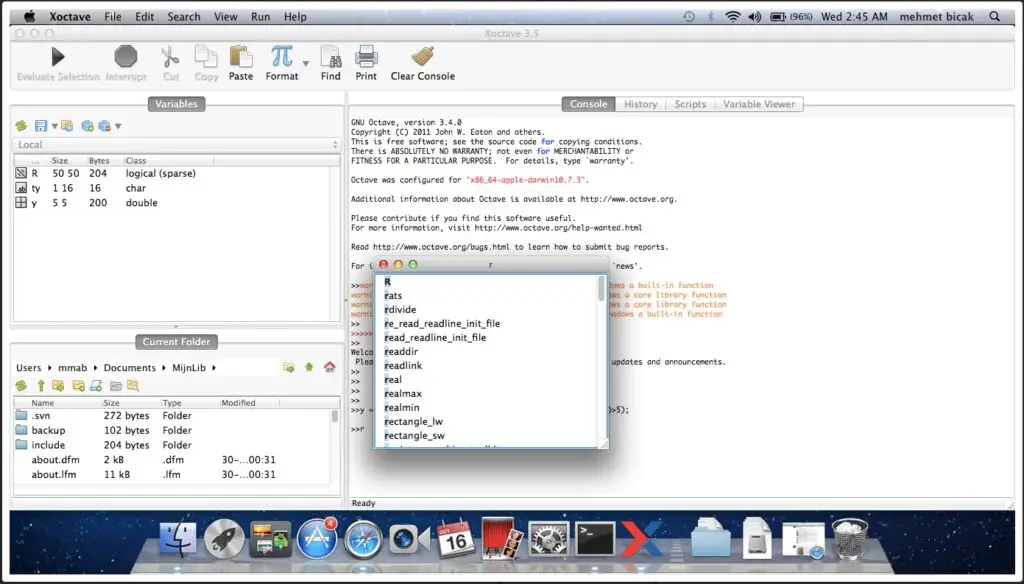Click the load variables folder icon in Variables panel
Image resolution: width=1024 pixels, height=584 pixels.
pyautogui.click(x=67, y=126)
